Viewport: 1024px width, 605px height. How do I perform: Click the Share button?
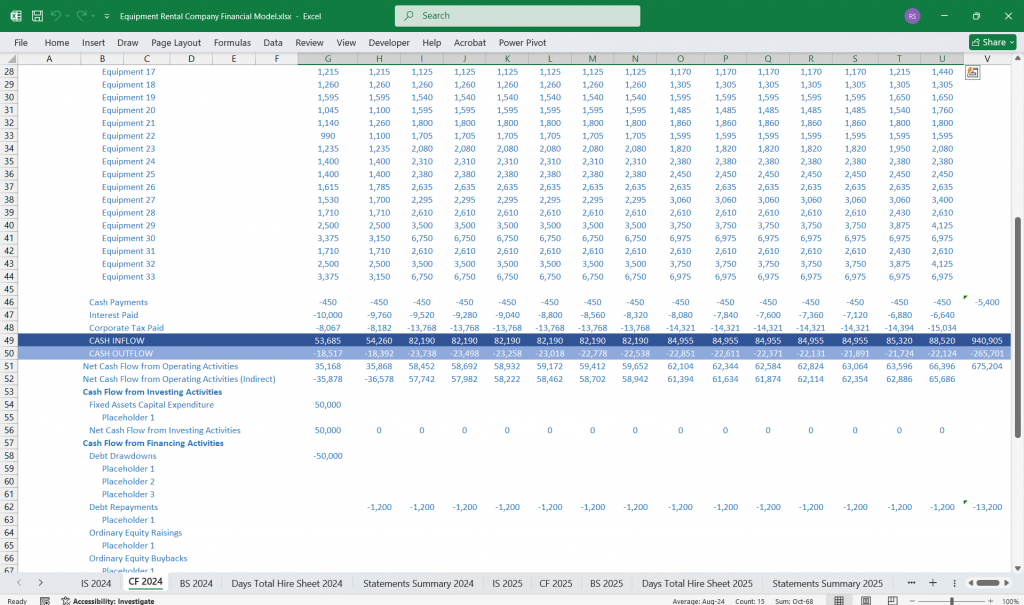991,42
